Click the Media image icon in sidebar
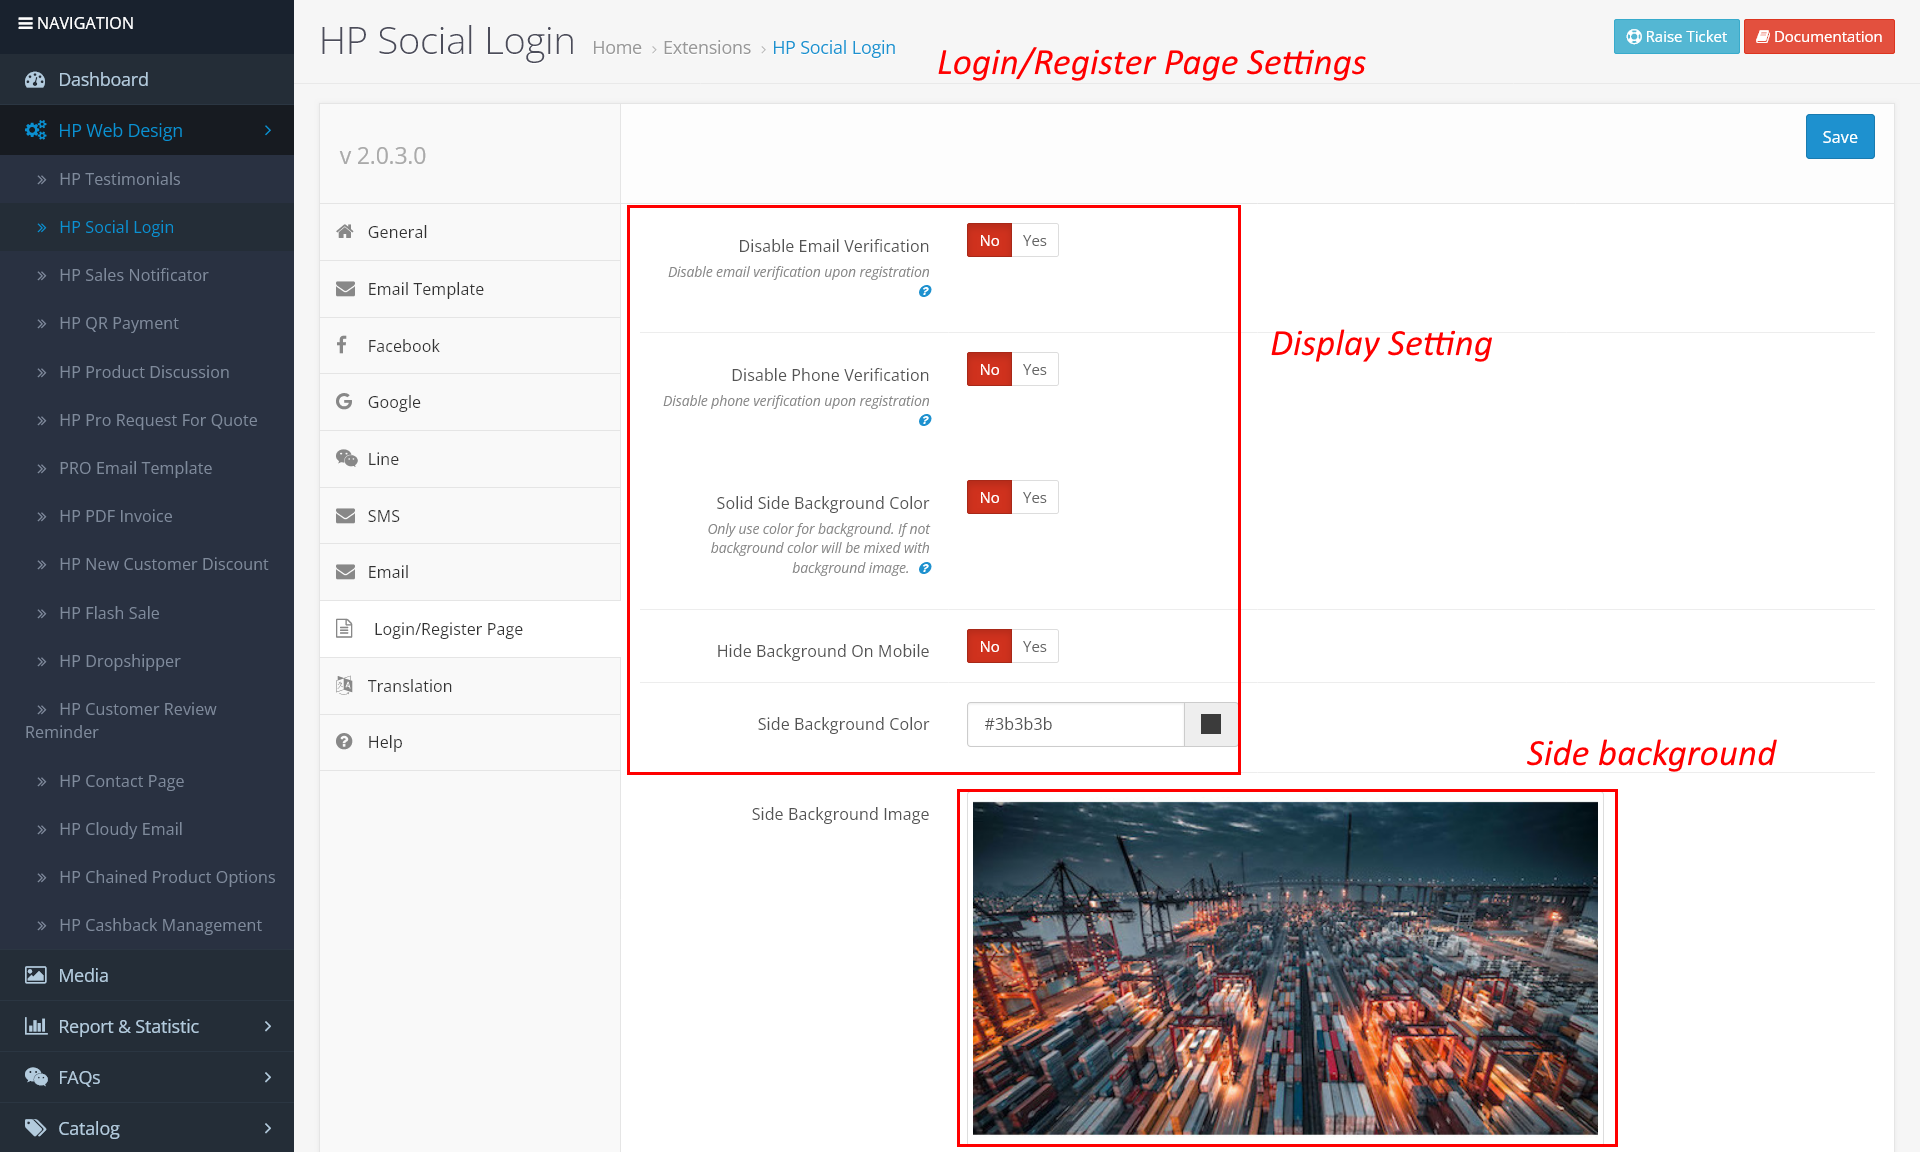Image resolution: width=1920 pixels, height=1152 pixels. click(36, 975)
